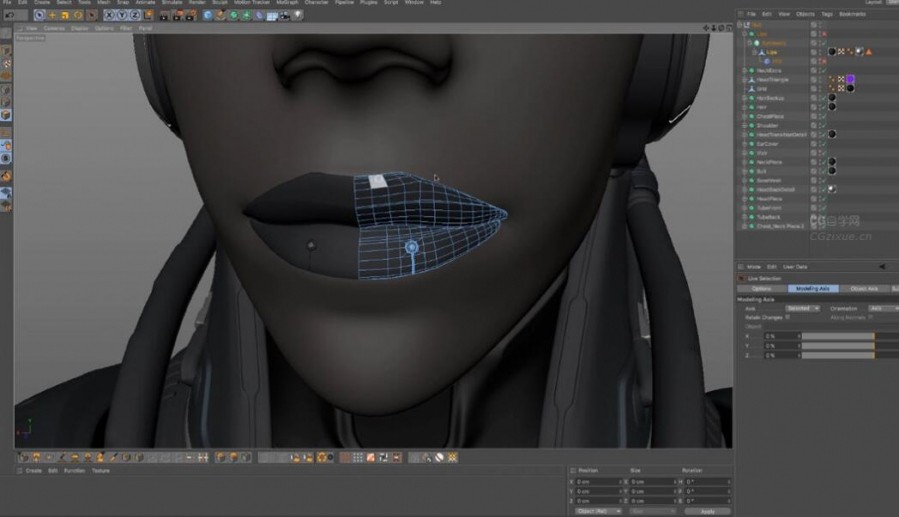Screen dimensions: 899x517
Task: Expand the NeckExtra tree item
Action: (x=745, y=70)
